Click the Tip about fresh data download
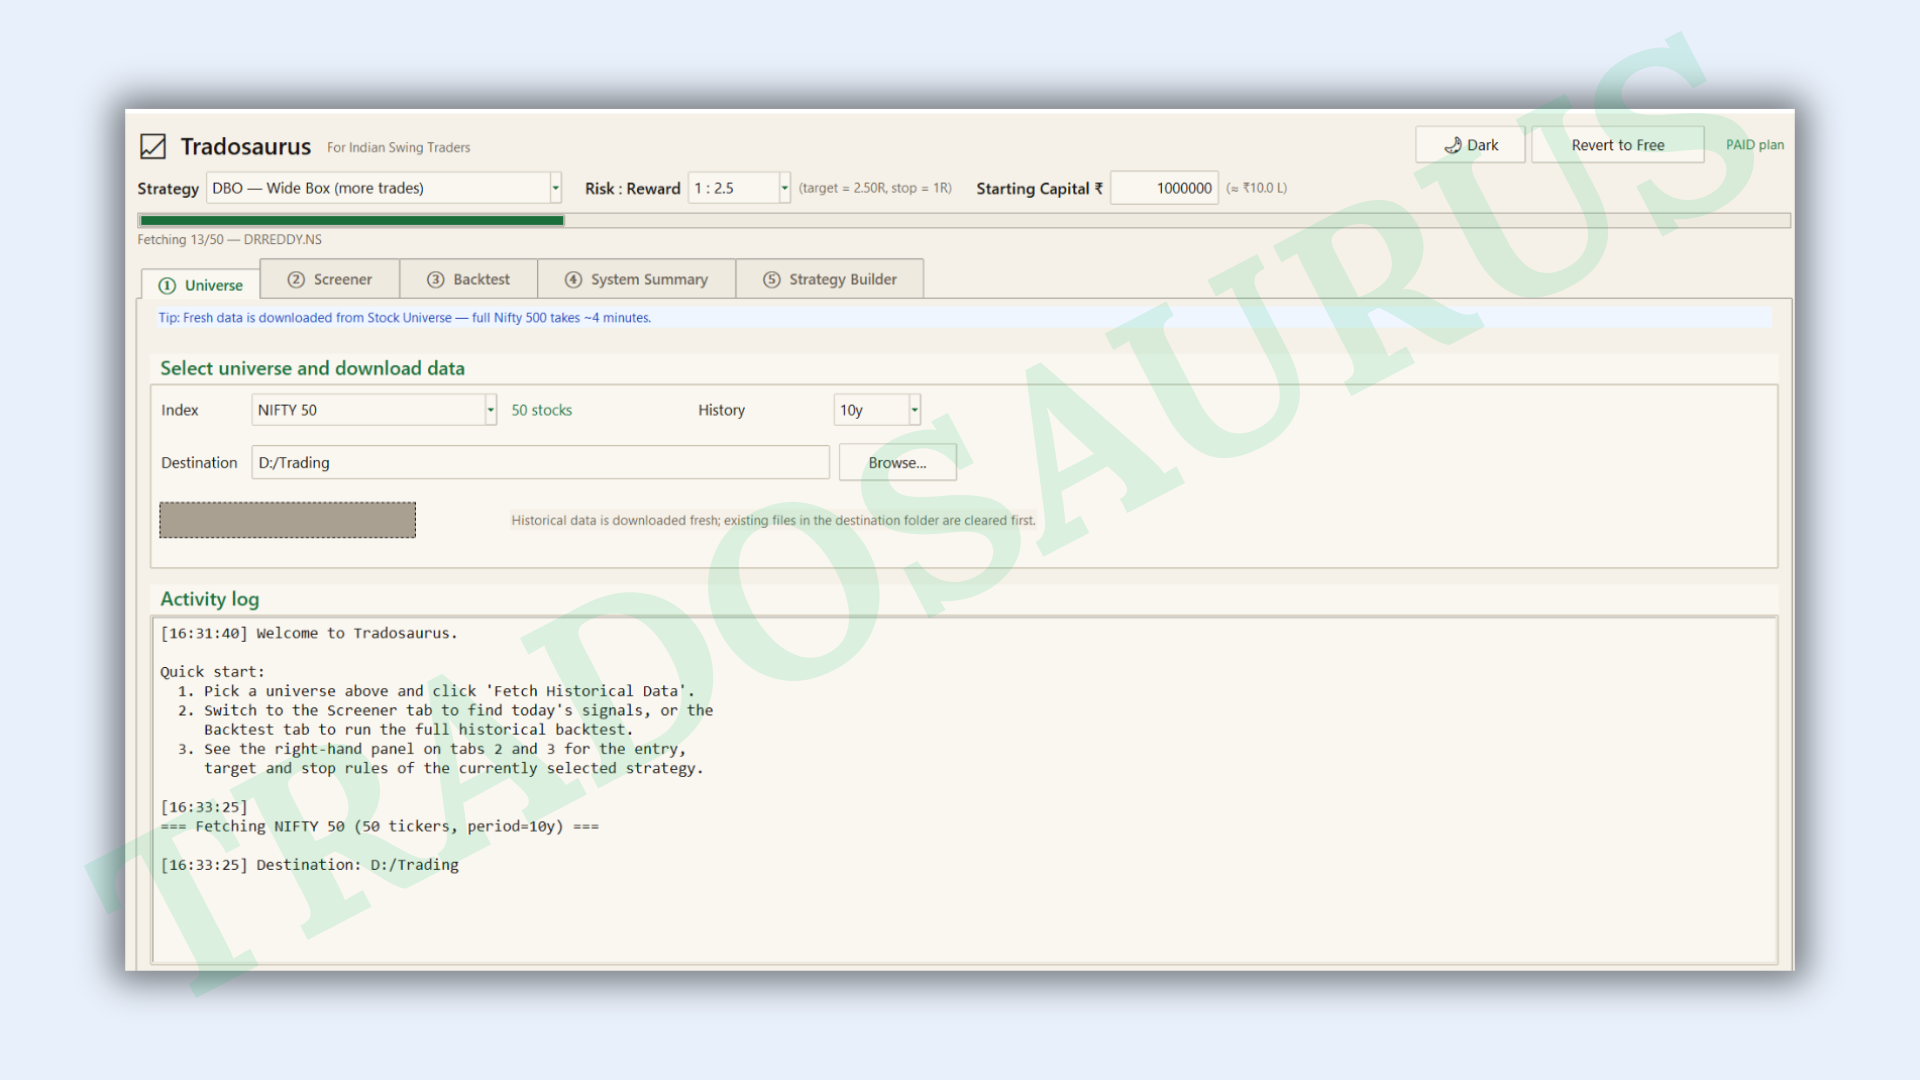 pos(404,318)
